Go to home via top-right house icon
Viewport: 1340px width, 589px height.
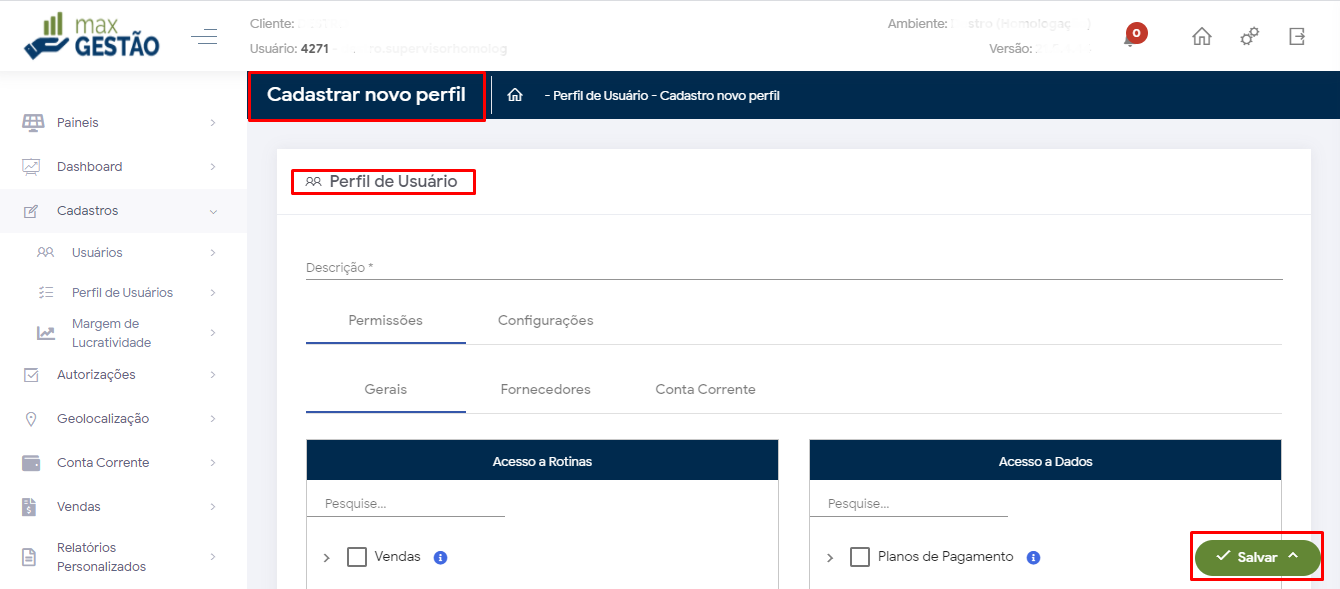pos(1202,37)
